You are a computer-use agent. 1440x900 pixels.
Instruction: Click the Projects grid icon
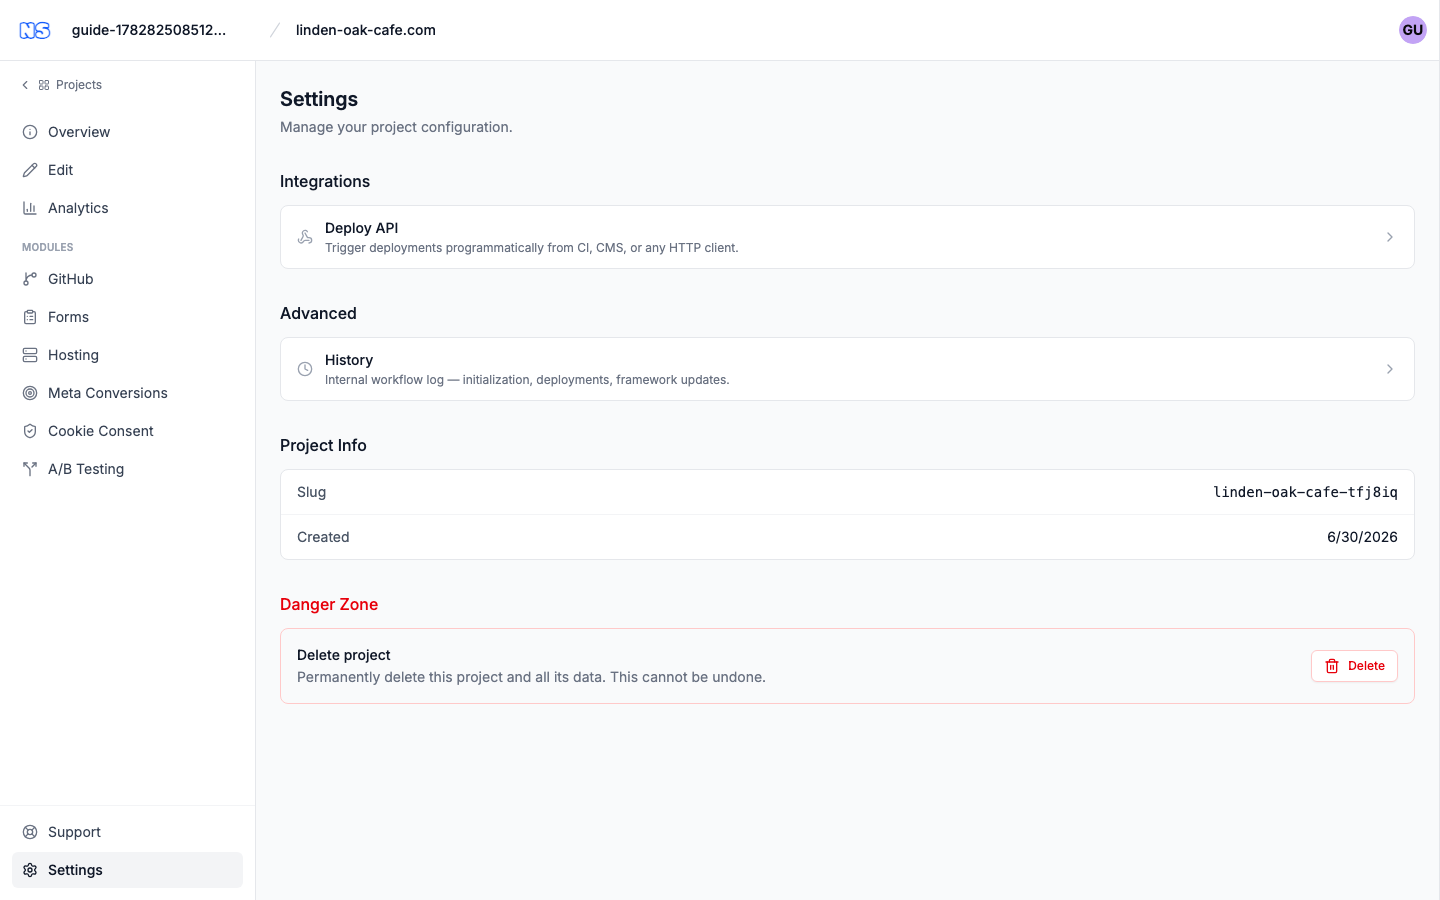pyautogui.click(x=44, y=85)
